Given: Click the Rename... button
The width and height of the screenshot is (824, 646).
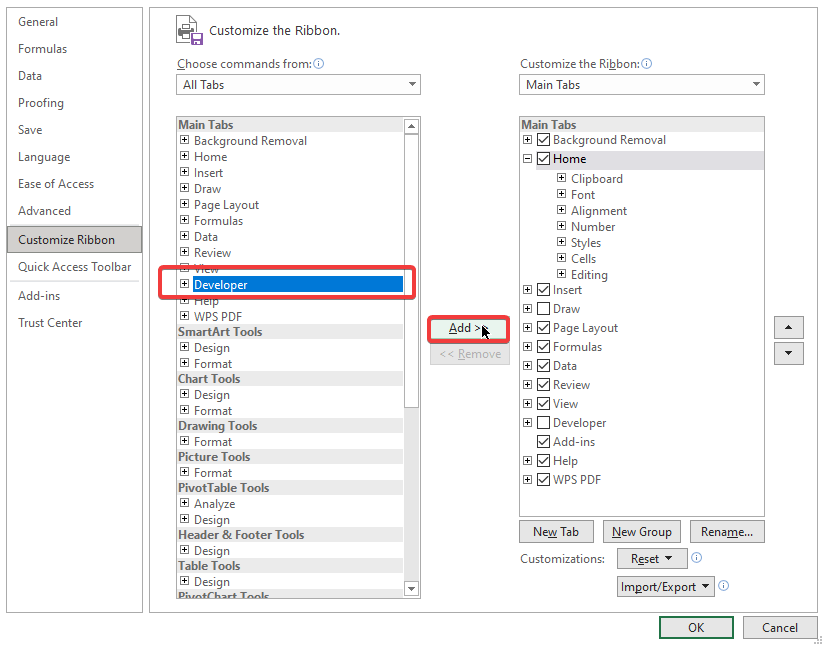Looking at the screenshot, I should 727,531.
